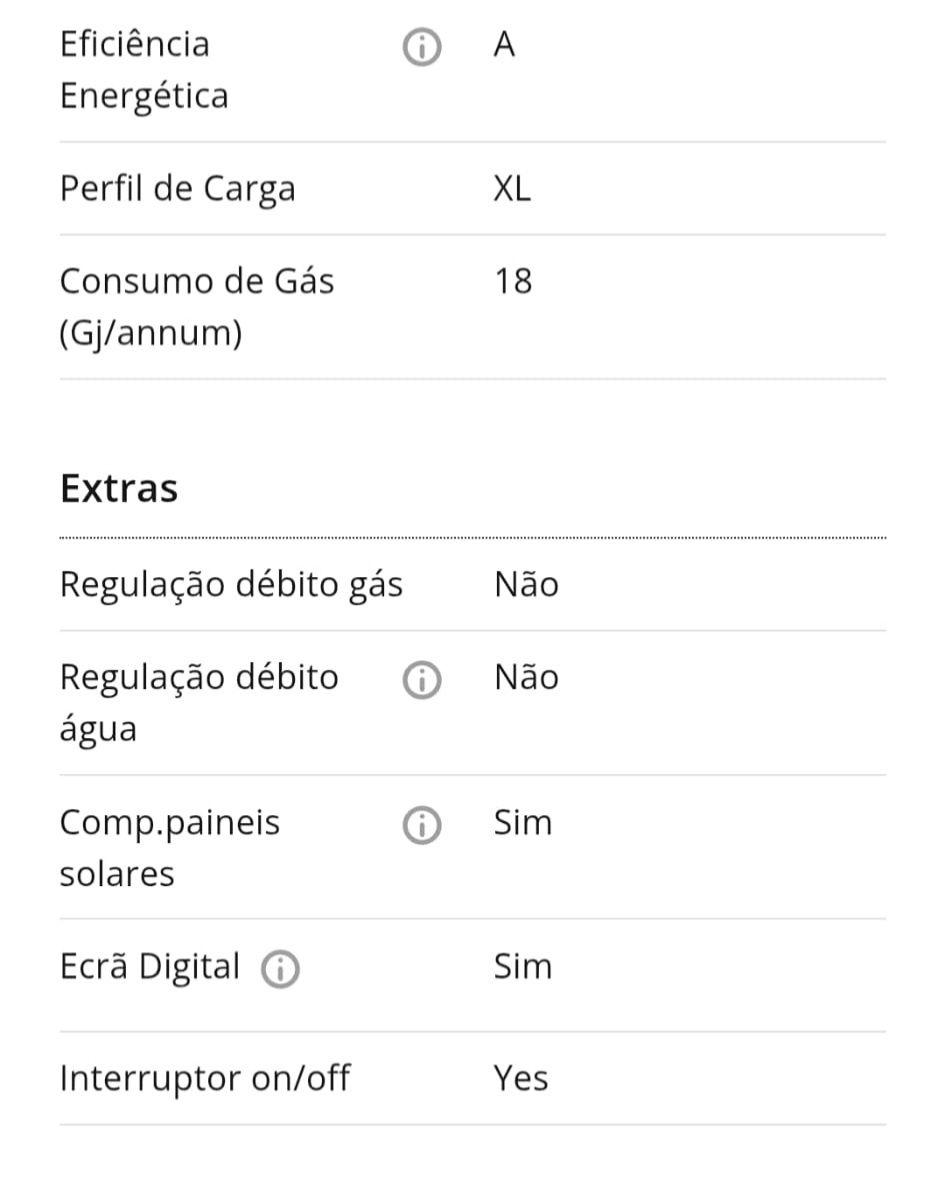Click the Sim value for solar panels

[x=523, y=822]
